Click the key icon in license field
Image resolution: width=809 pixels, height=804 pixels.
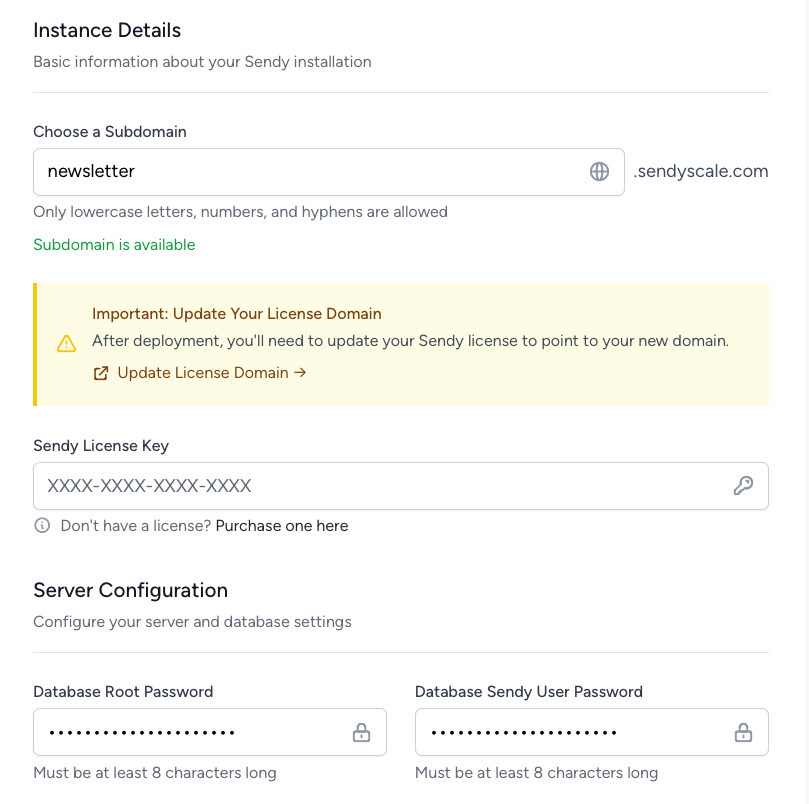coord(743,486)
